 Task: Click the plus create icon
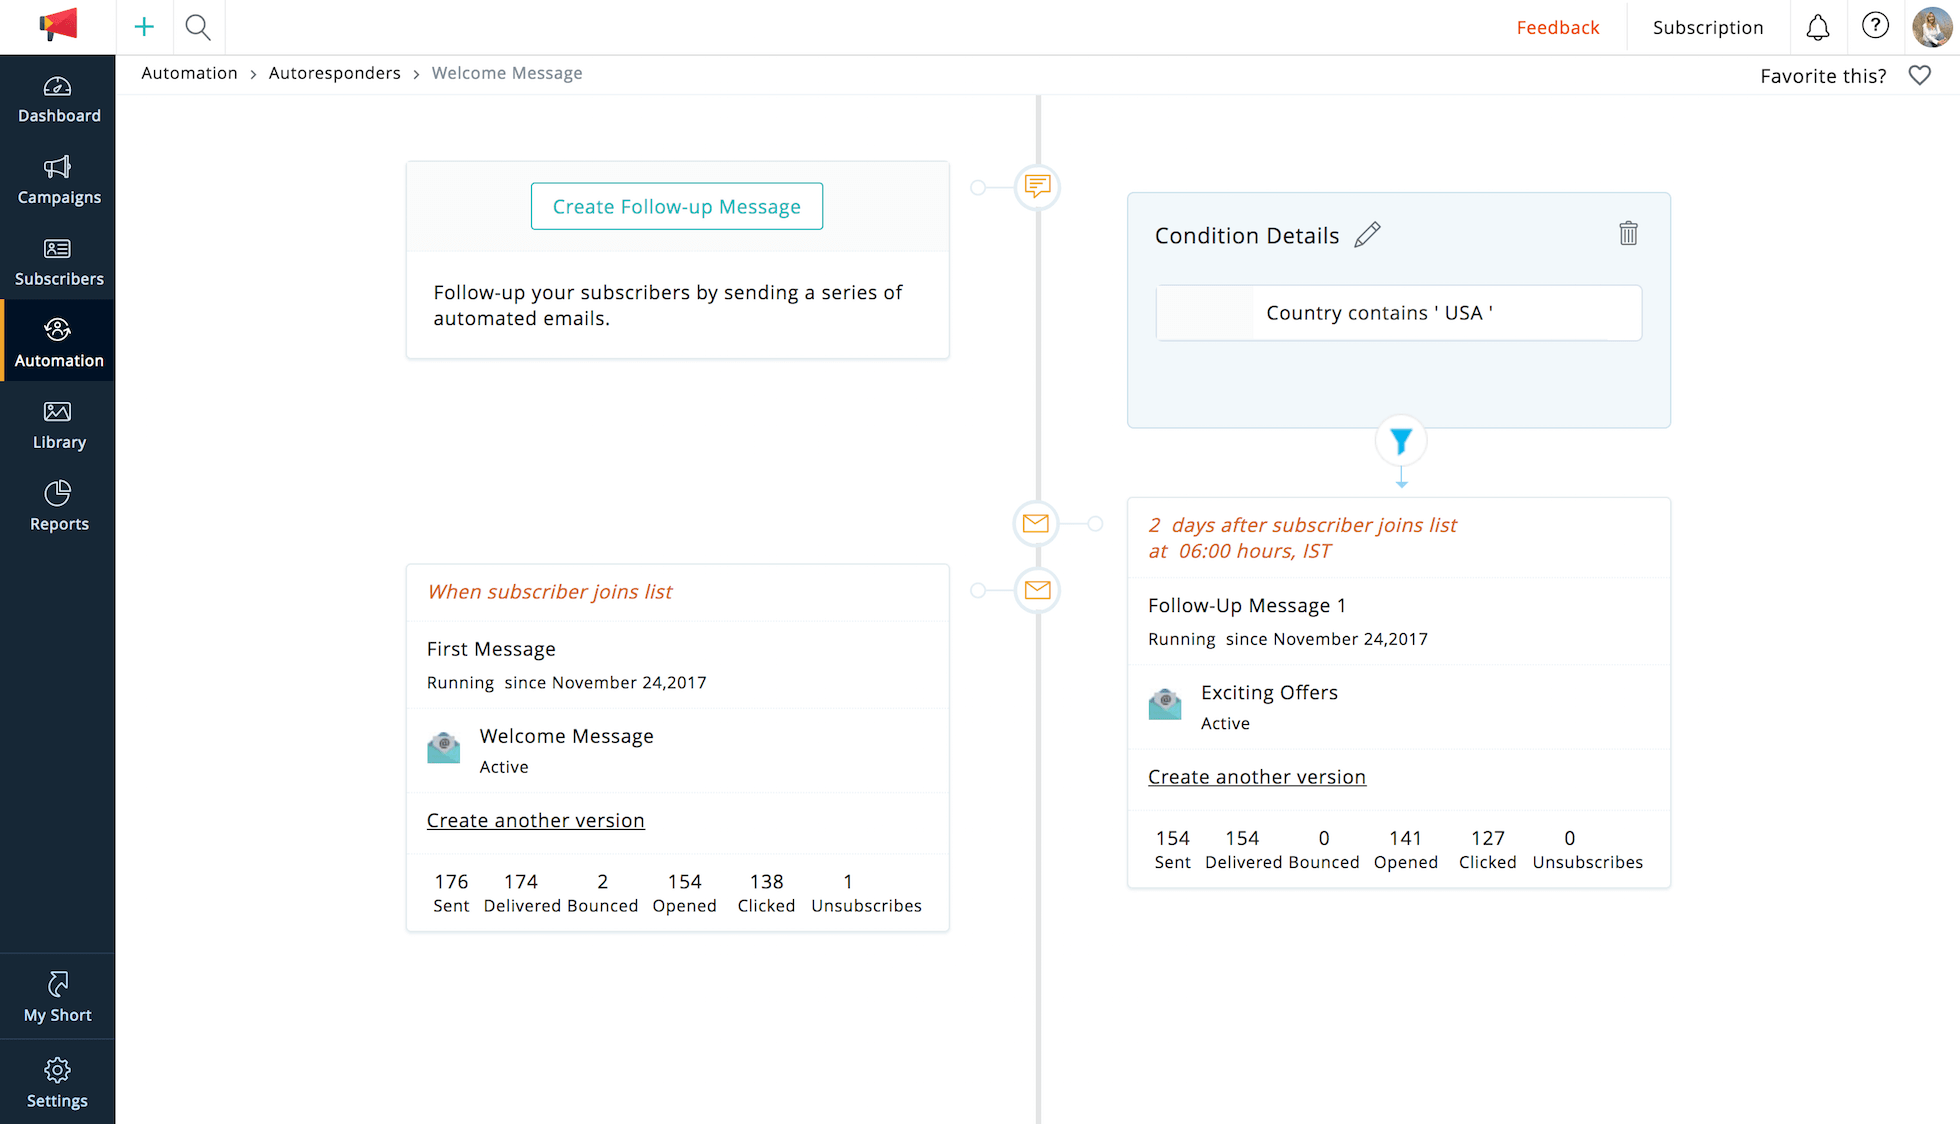coord(144,27)
